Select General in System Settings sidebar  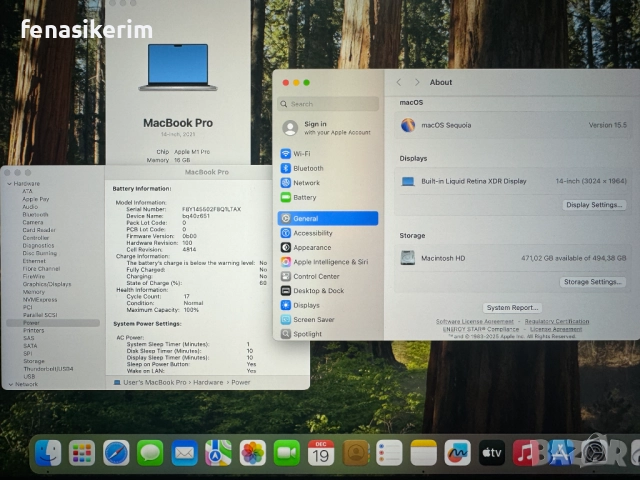[x=328, y=218]
